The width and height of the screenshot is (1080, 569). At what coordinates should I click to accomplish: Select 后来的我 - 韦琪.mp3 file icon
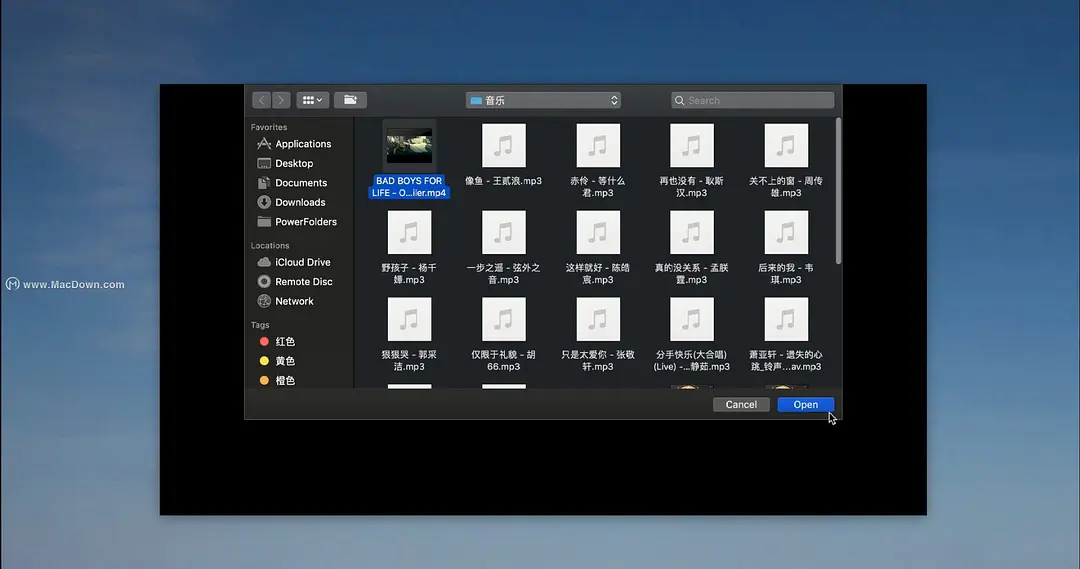tap(786, 232)
